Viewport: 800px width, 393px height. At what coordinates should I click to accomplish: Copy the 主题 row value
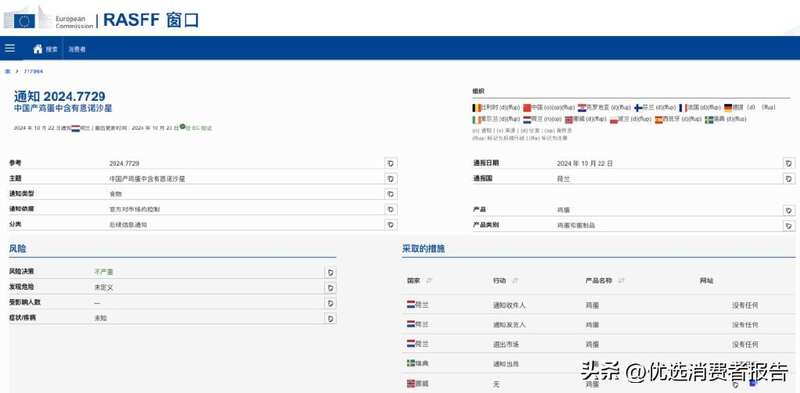pyautogui.click(x=390, y=179)
